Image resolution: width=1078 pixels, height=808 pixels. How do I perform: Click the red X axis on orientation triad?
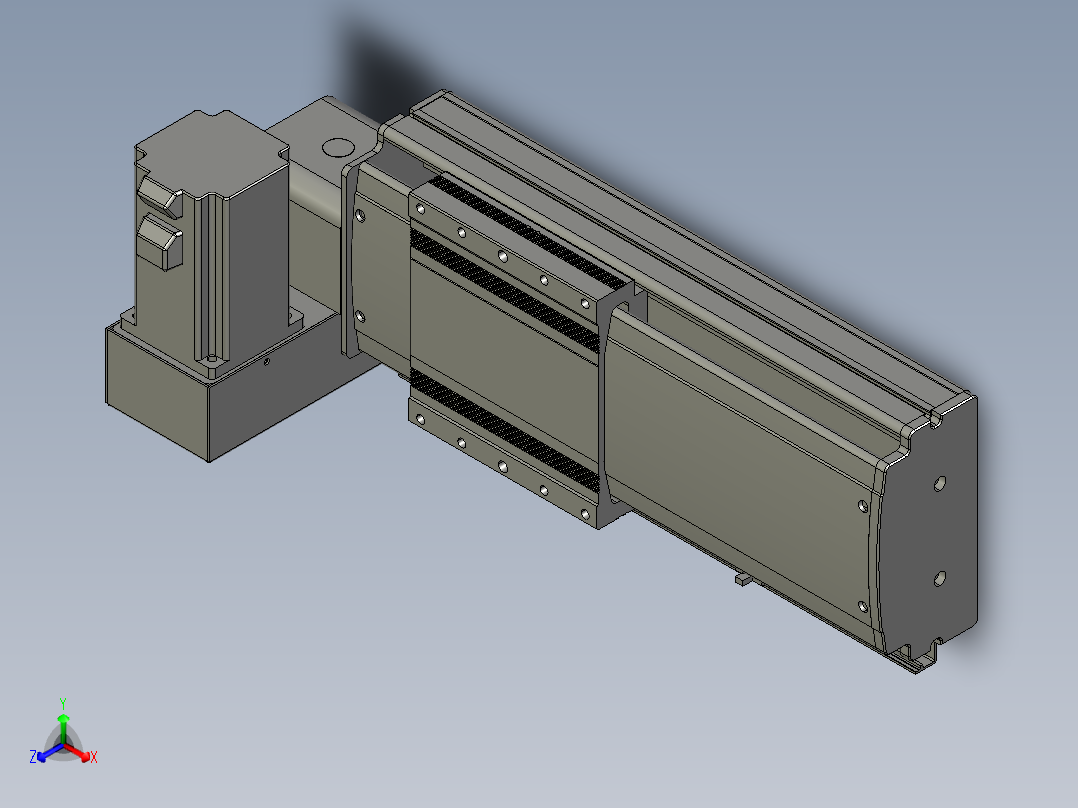tap(81, 752)
